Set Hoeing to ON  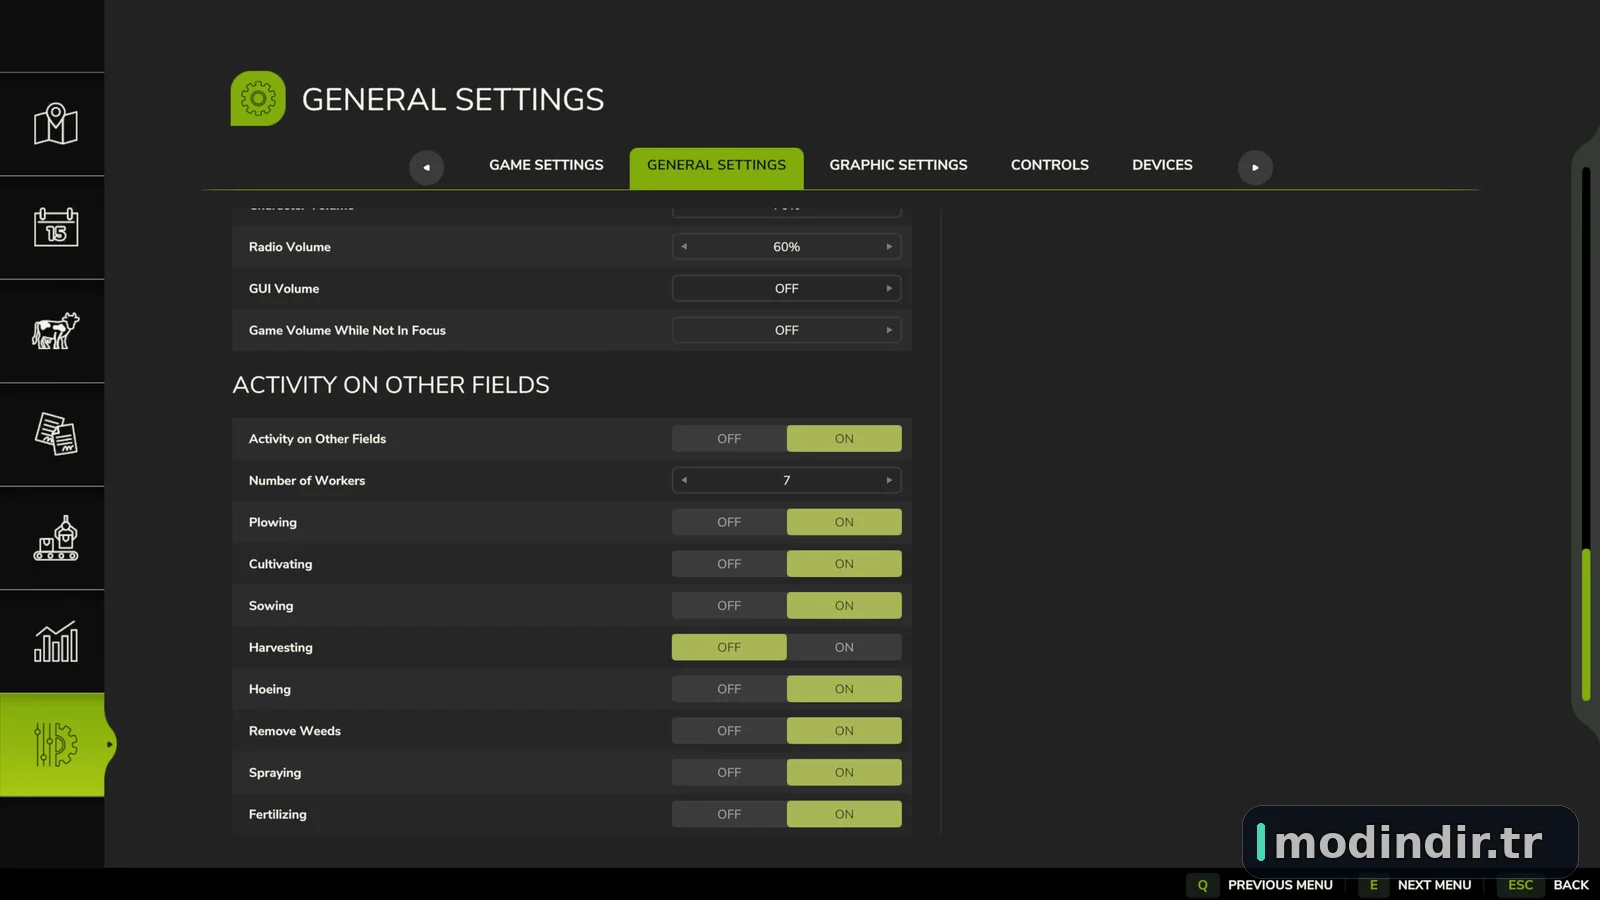(x=844, y=689)
